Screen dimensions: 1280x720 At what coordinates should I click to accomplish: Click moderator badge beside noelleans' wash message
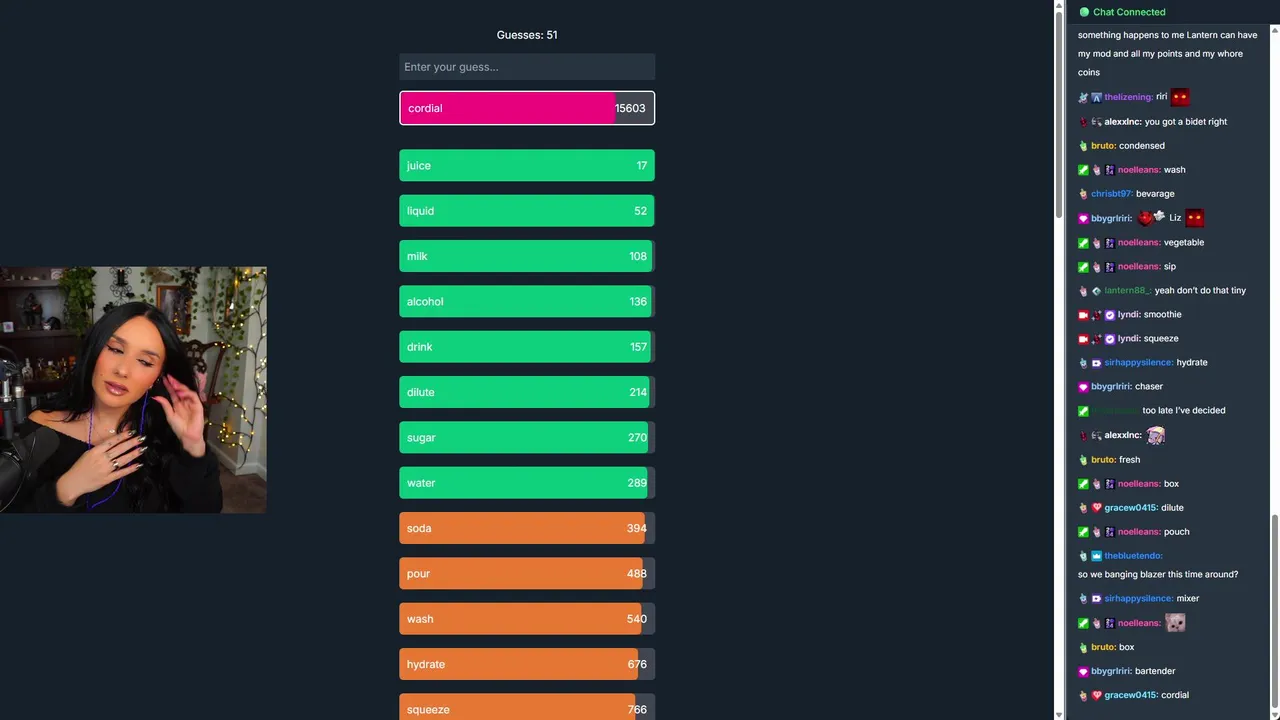tap(1084, 170)
